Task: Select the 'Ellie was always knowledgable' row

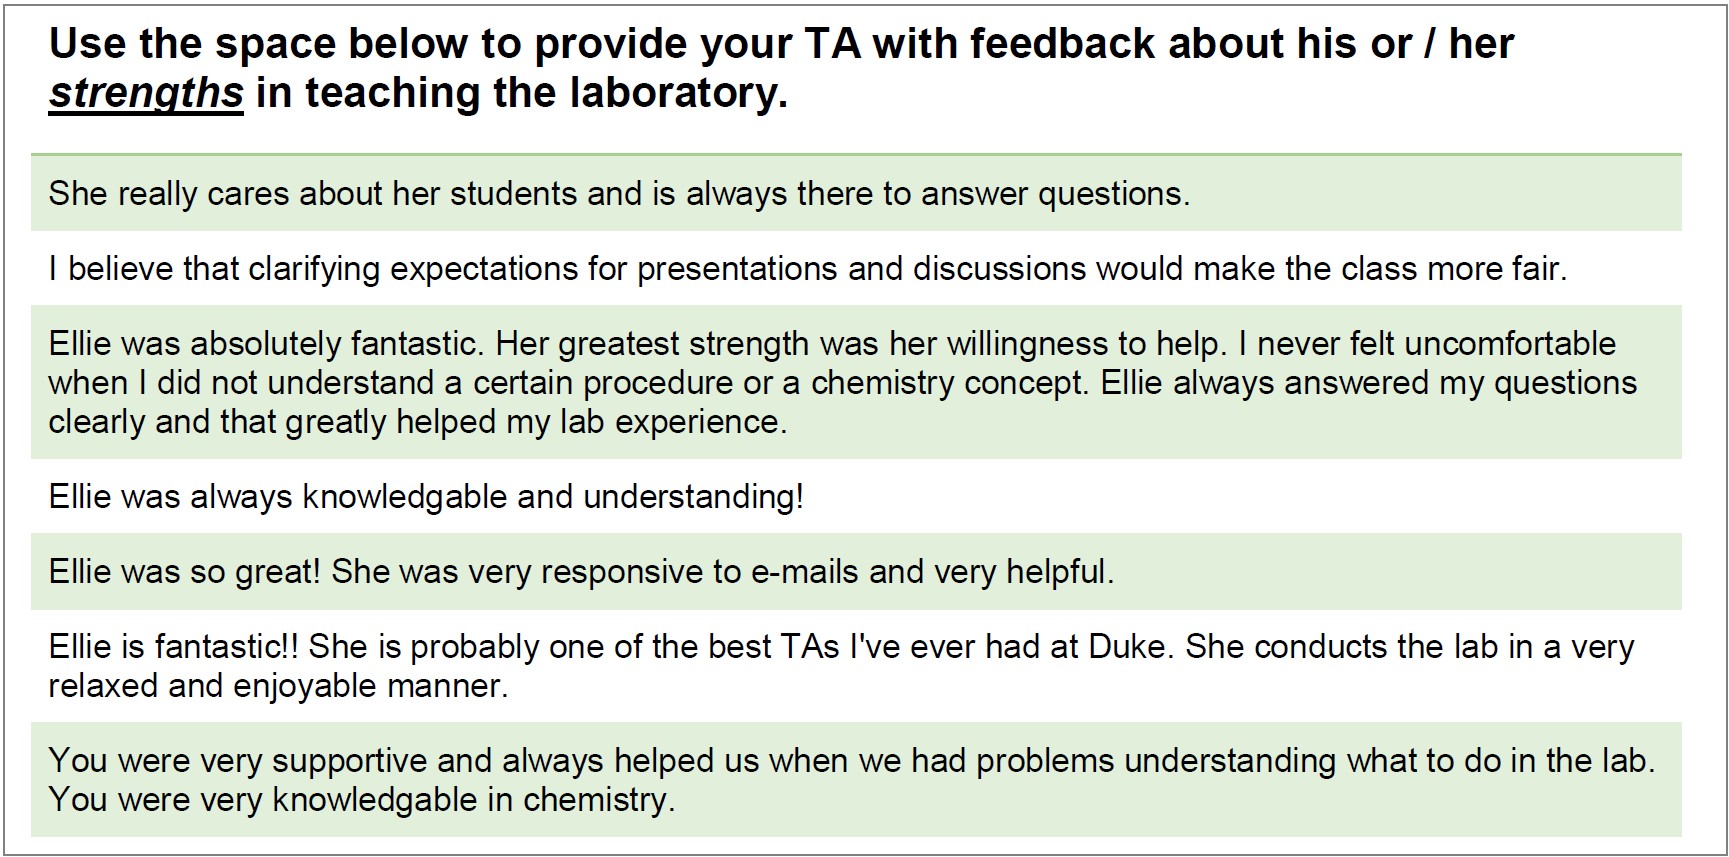Action: coord(426,497)
